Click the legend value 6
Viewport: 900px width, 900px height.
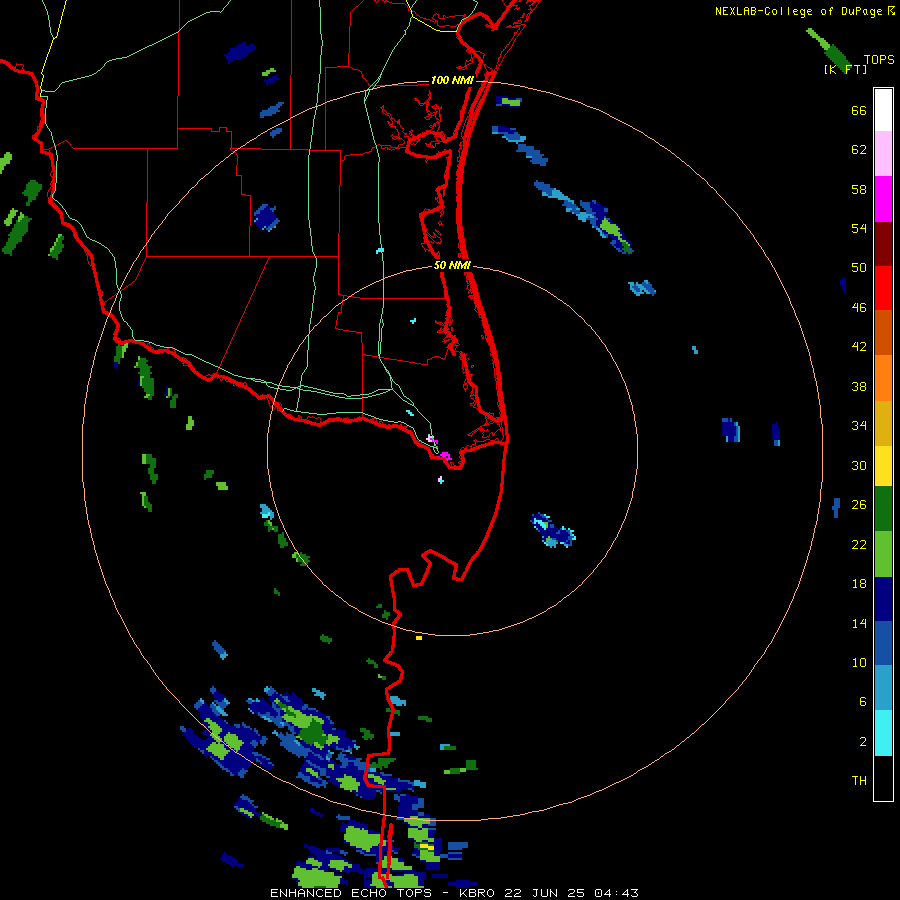(863, 702)
